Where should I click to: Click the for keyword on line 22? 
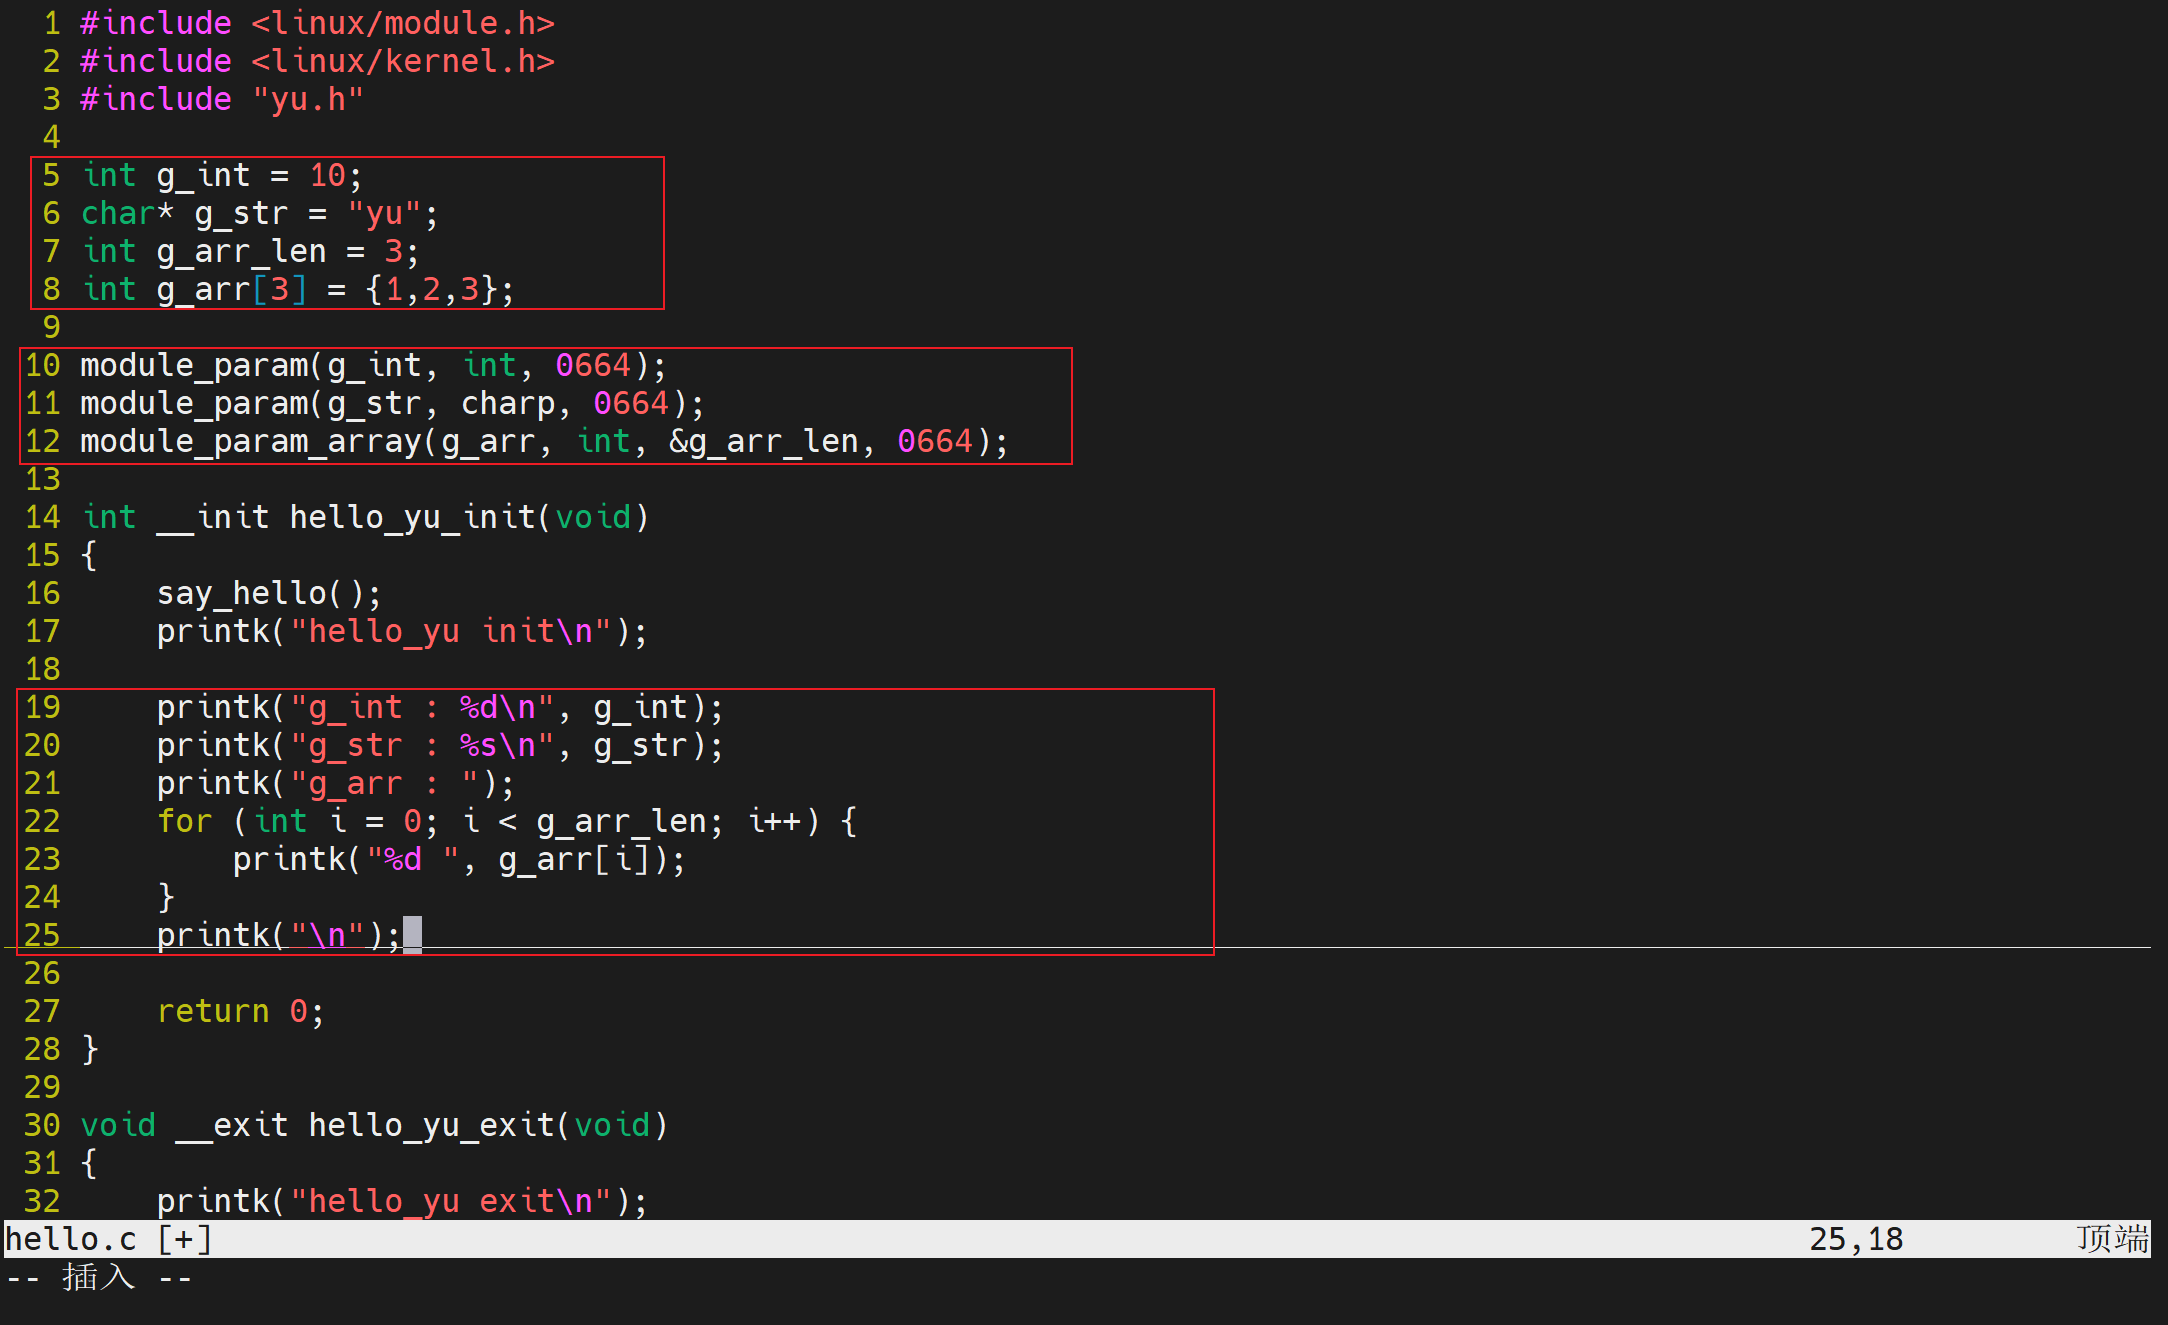point(185,821)
